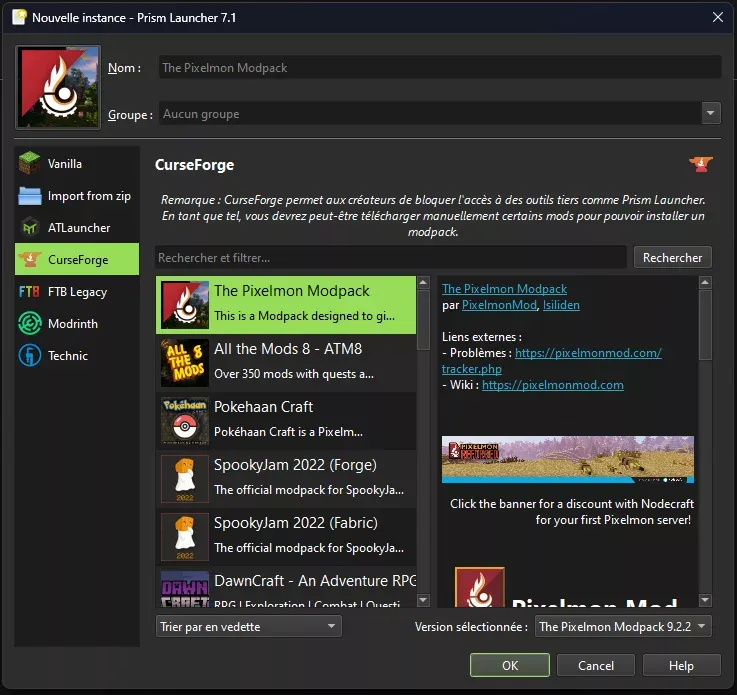Click the SpookyJam 2022 (Forge) ghost thumbnail

tap(185, 479)
